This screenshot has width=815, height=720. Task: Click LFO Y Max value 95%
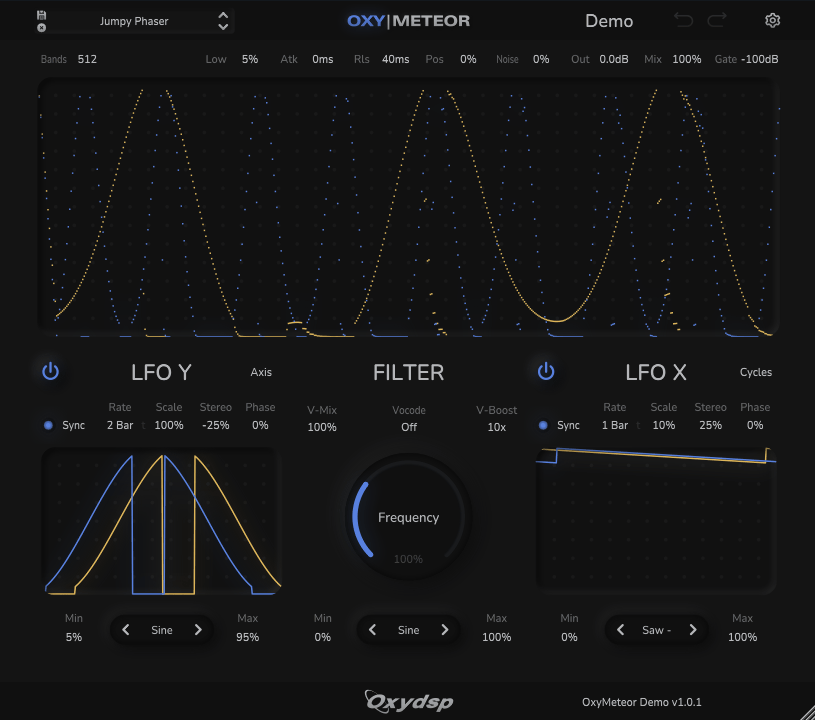[247, 637]
